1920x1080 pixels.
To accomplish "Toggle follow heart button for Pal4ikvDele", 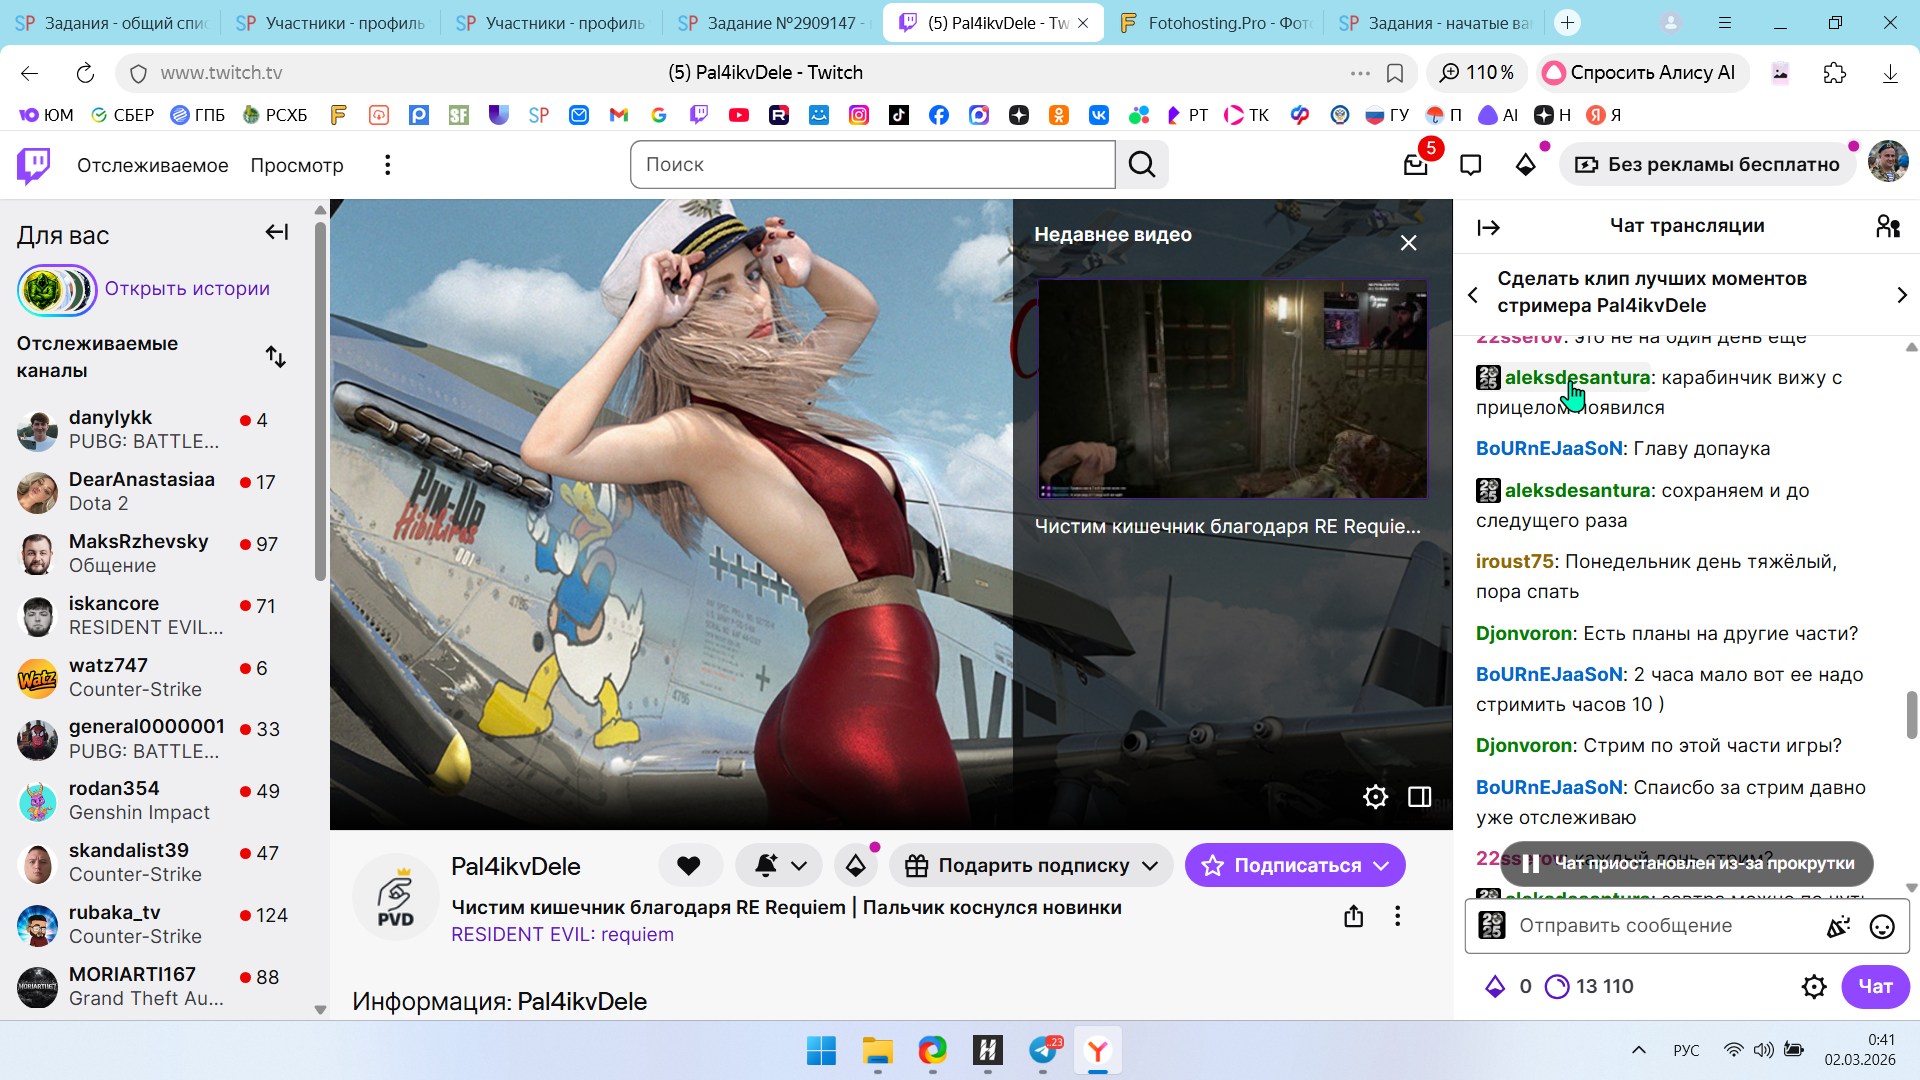I will pyautogui.click(x=689, y=866).
